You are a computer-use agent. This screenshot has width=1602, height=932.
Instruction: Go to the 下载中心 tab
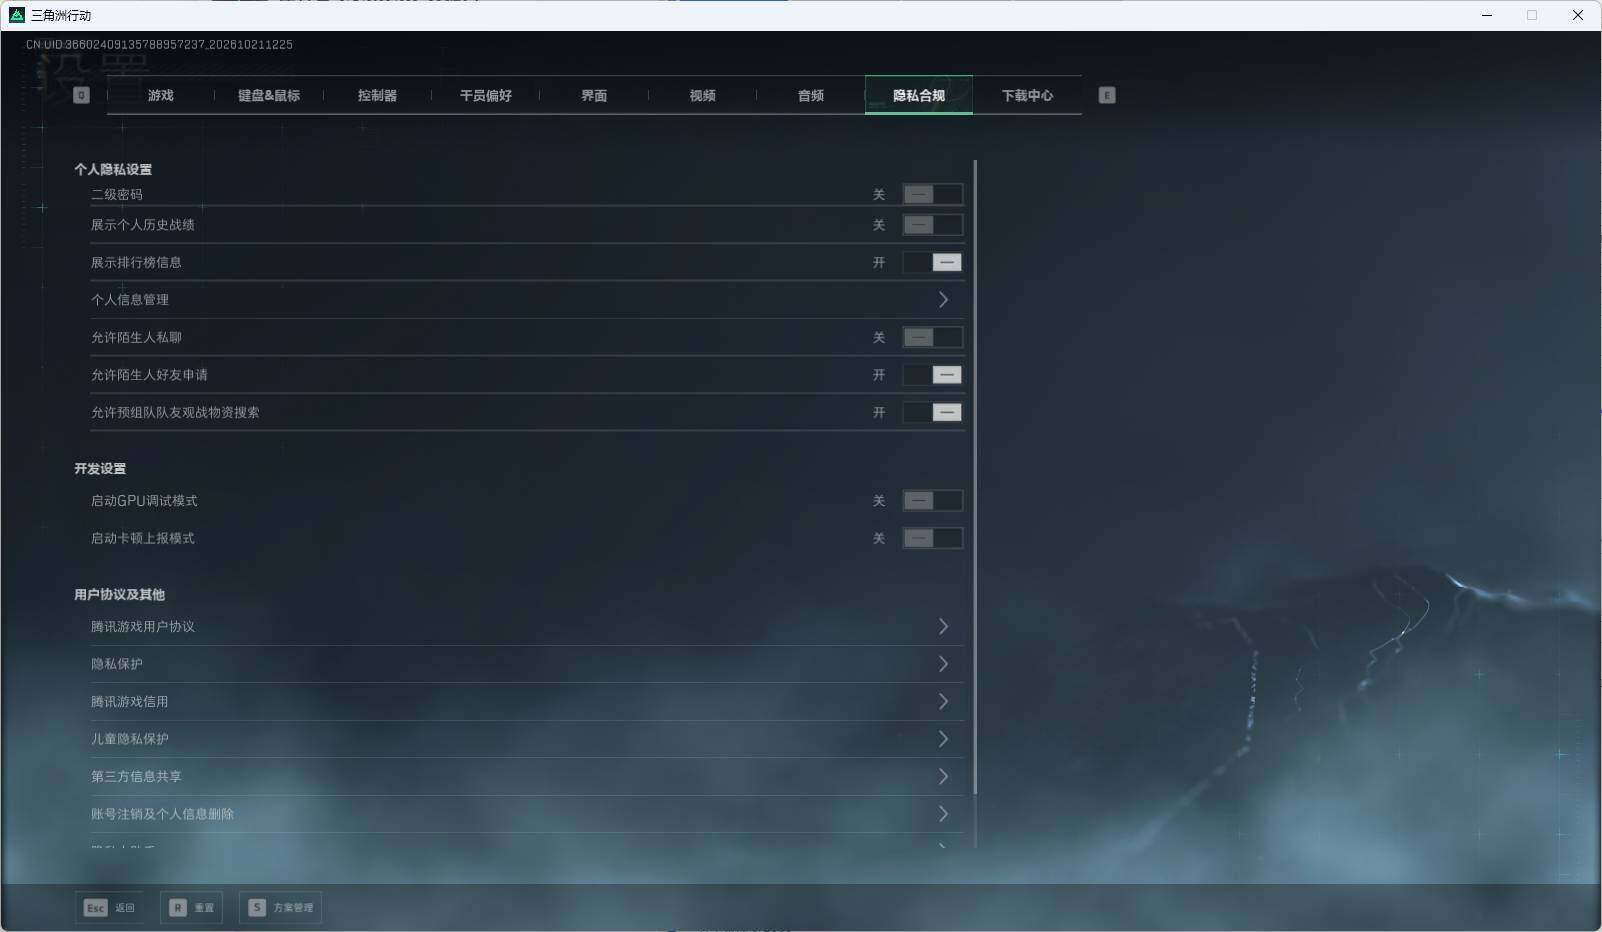pyautogui.click(x=1027, y=95)
